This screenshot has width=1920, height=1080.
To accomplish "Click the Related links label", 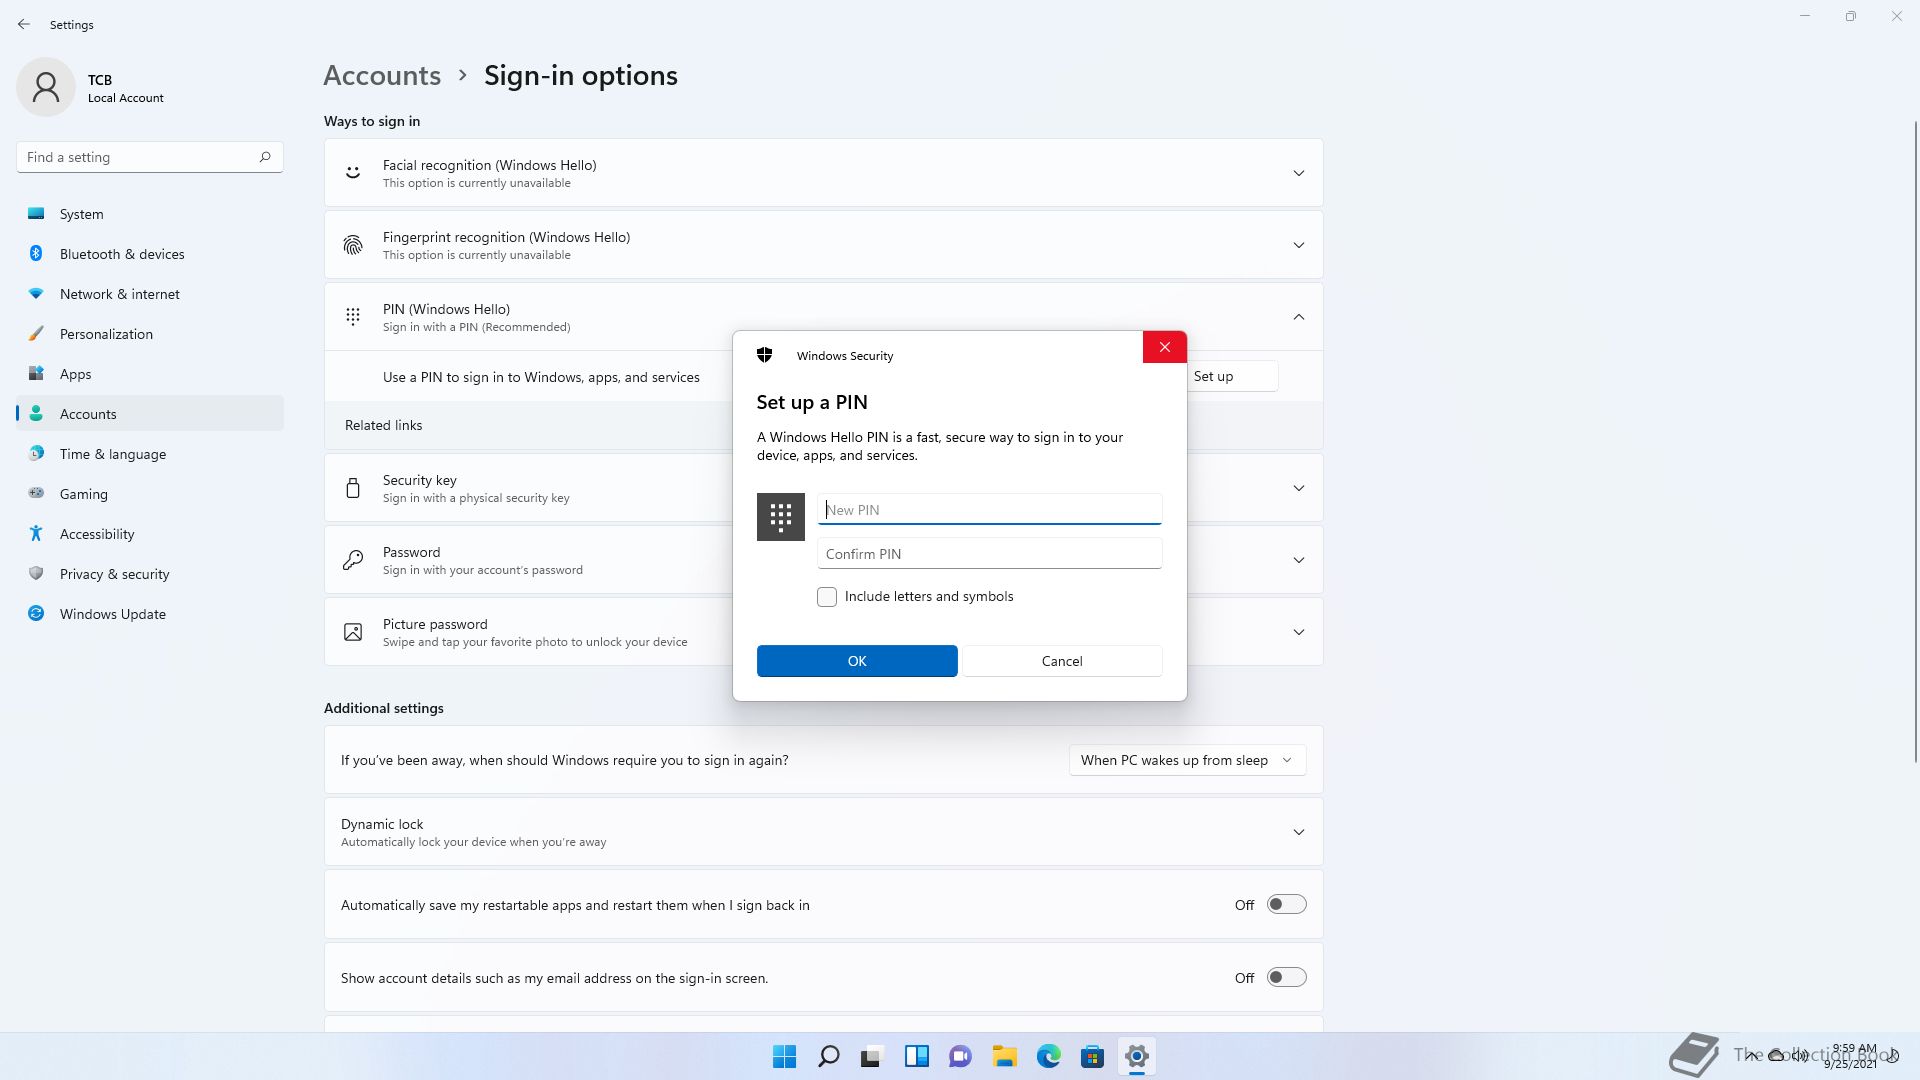I will click(383, 425).
